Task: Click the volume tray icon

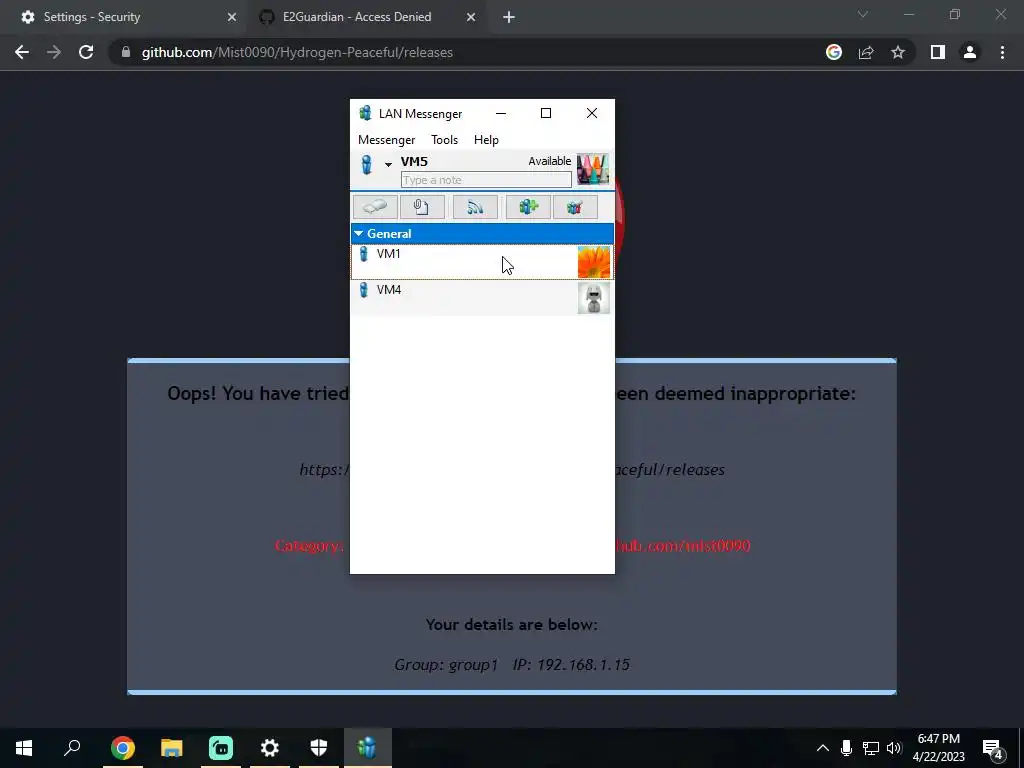Action: pyautogui.click(x=894, y=748)
